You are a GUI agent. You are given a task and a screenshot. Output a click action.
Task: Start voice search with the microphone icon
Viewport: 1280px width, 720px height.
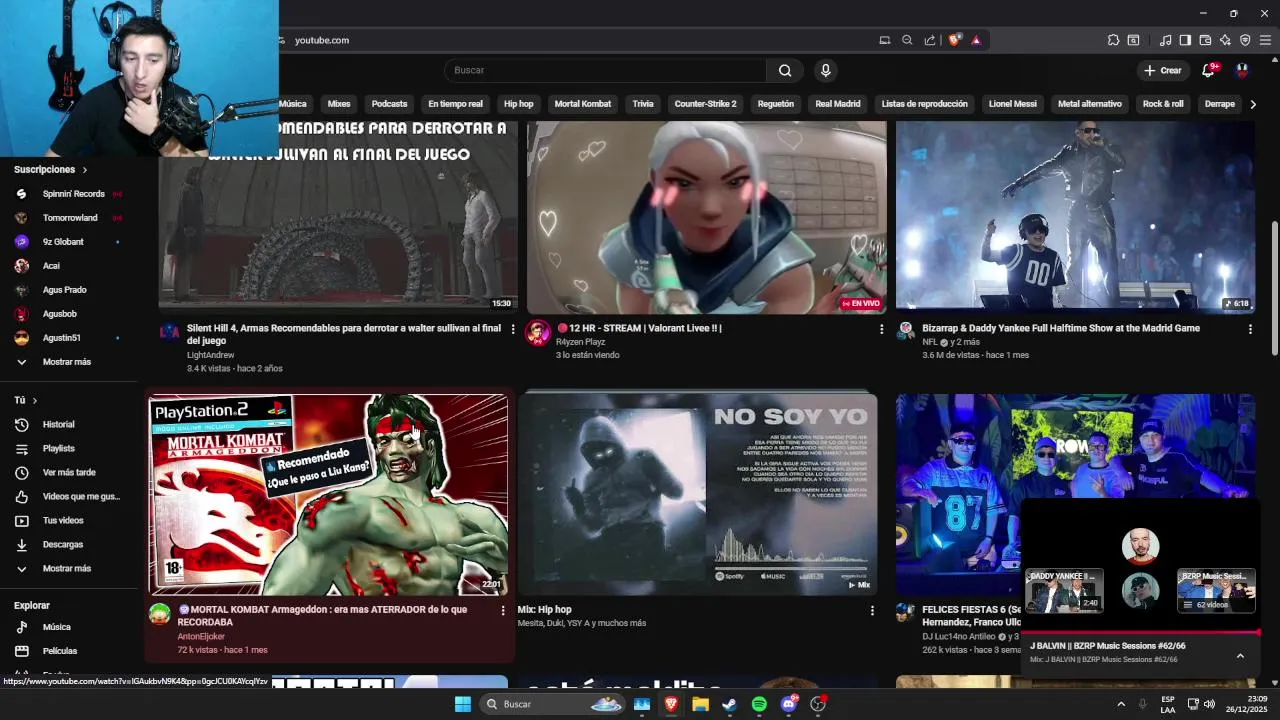point(825,70)
